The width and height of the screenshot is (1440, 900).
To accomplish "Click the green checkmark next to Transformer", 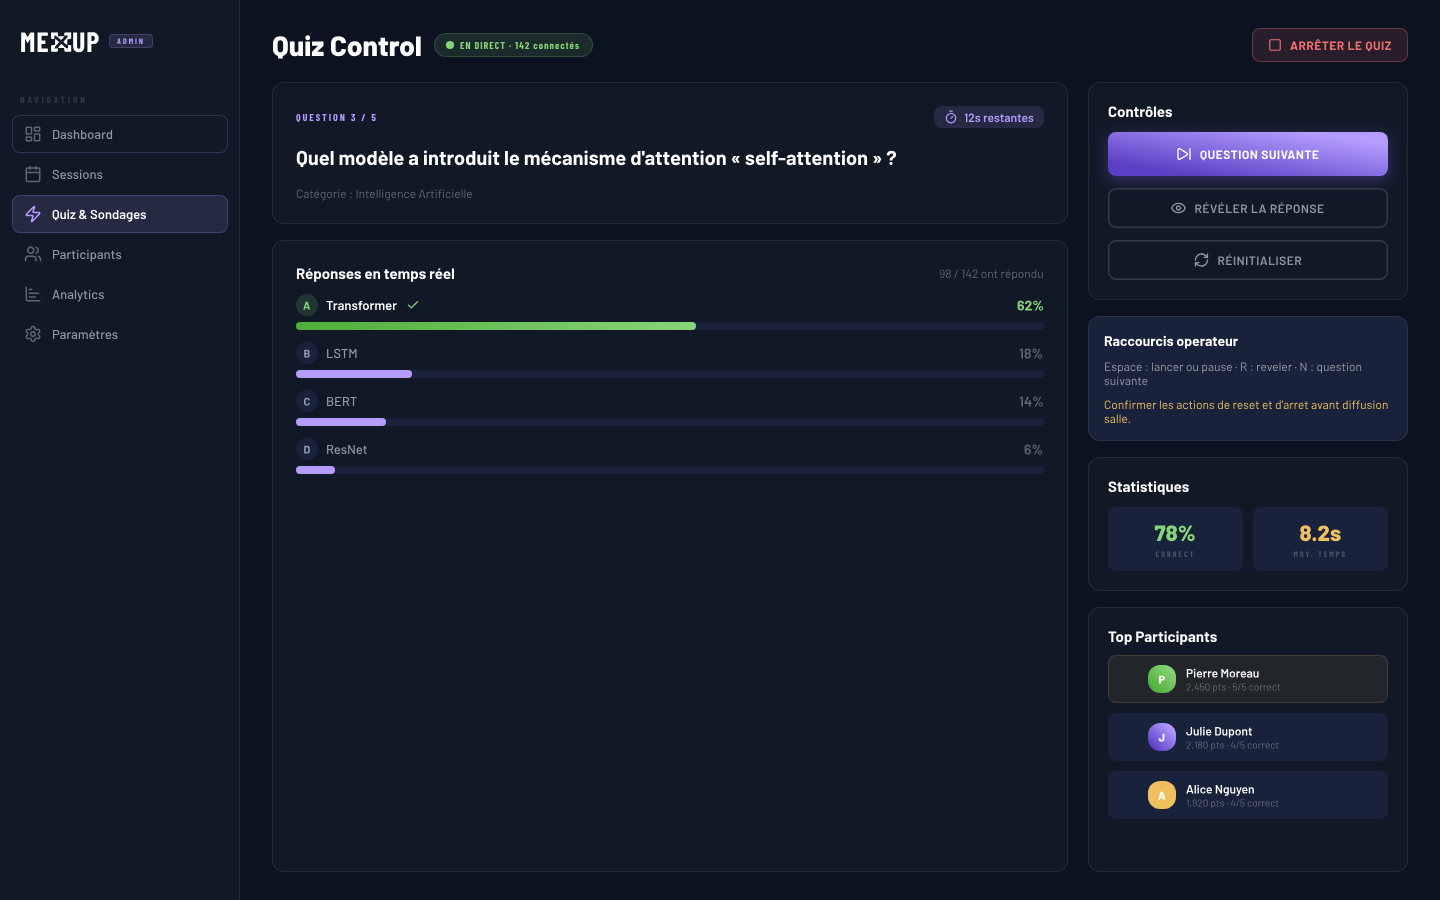I will tap(413, 305).
